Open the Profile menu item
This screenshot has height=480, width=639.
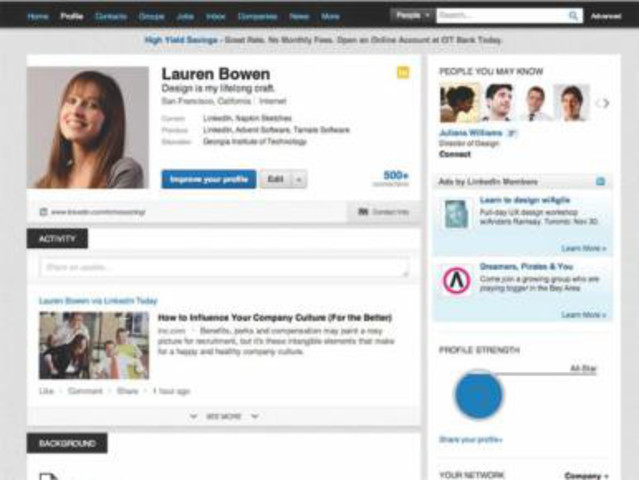[x=72, y=17]
